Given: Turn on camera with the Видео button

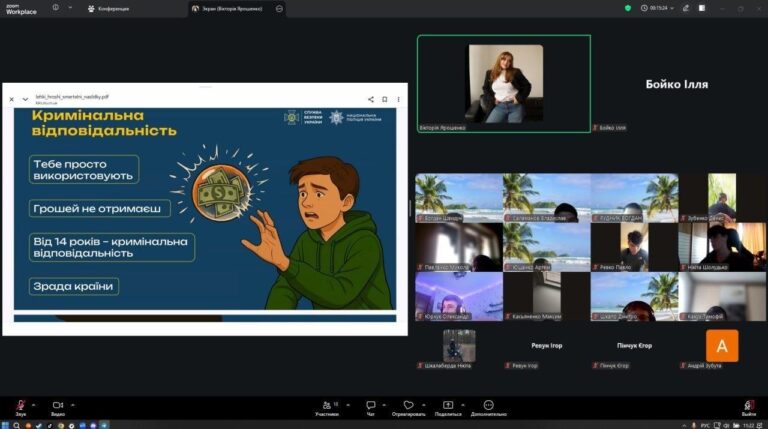Looking at the screenshot, I should 57,406.
